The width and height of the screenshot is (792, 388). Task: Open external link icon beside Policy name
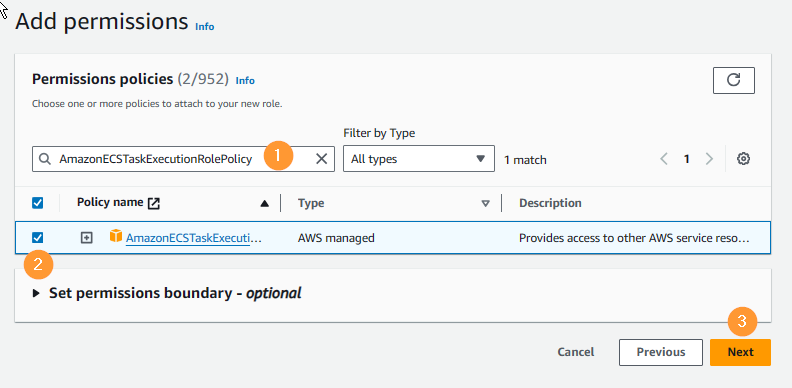(154, 204)
